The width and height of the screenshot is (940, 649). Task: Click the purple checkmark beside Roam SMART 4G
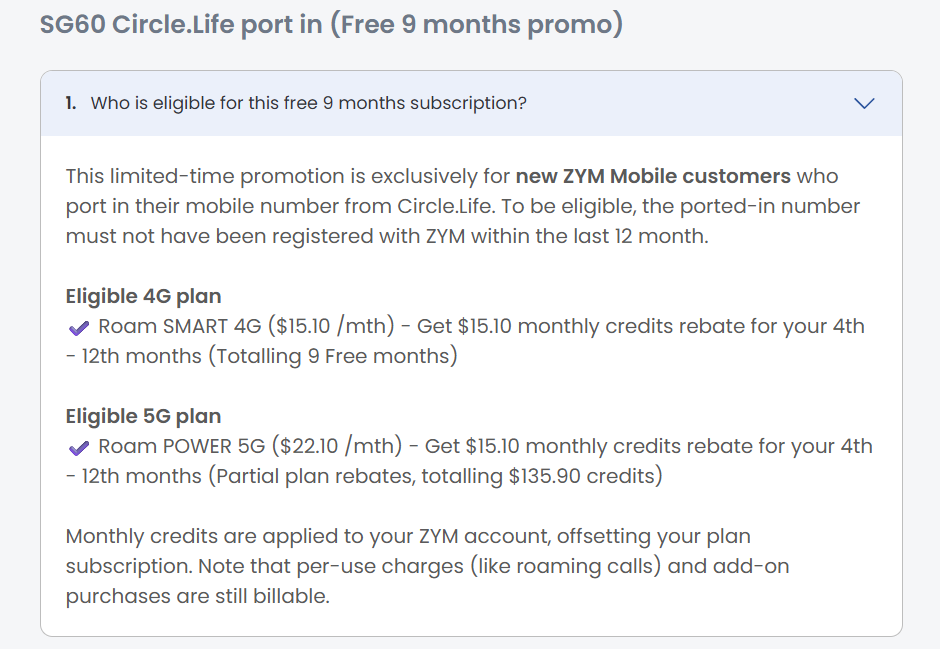[x=79, y=328]
